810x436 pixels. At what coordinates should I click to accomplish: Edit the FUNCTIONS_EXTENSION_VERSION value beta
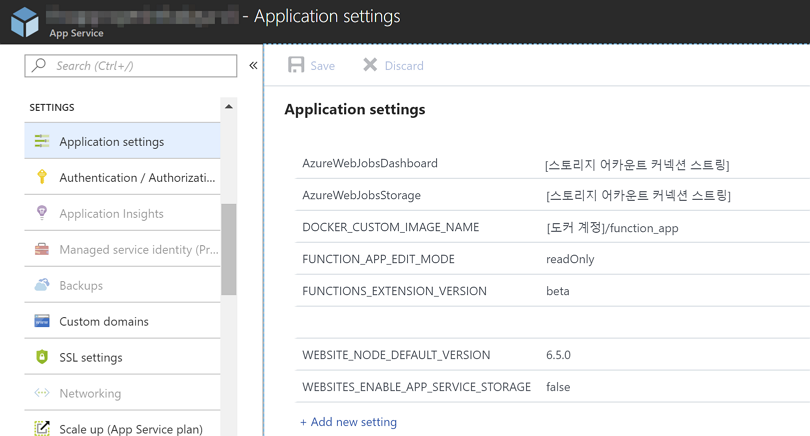(558, 291)
